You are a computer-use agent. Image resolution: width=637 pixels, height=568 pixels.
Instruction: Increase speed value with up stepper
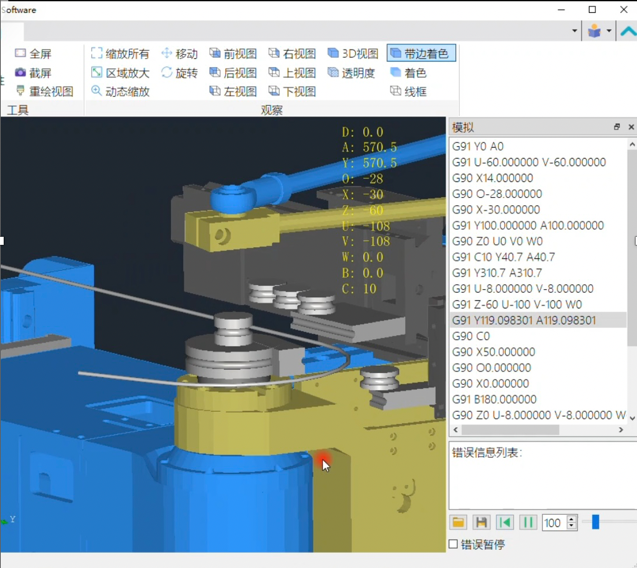coord(572,518)
